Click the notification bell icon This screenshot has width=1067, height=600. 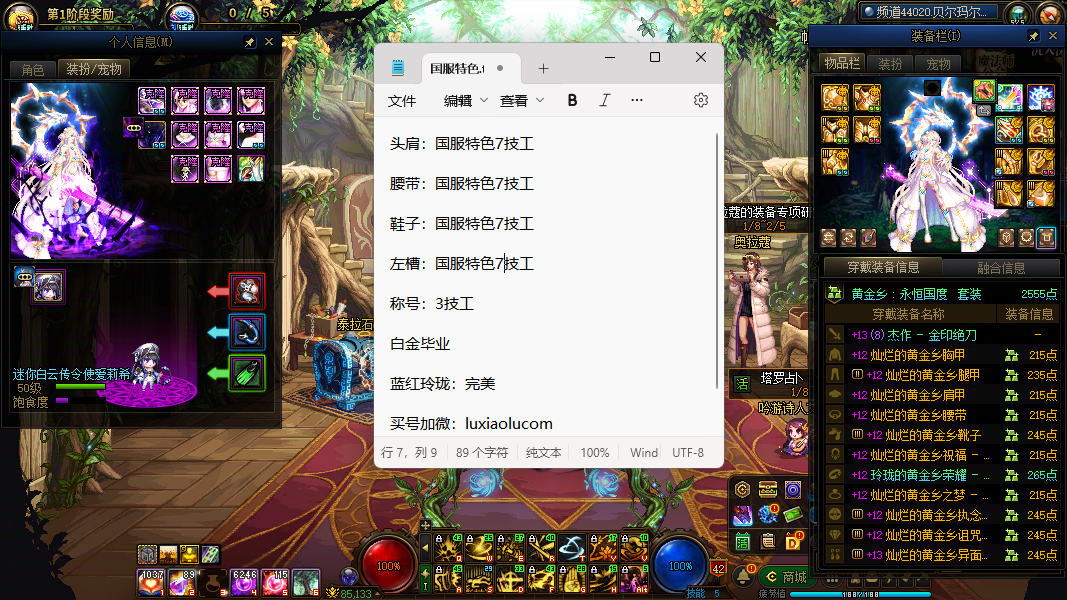click(744, 576)
